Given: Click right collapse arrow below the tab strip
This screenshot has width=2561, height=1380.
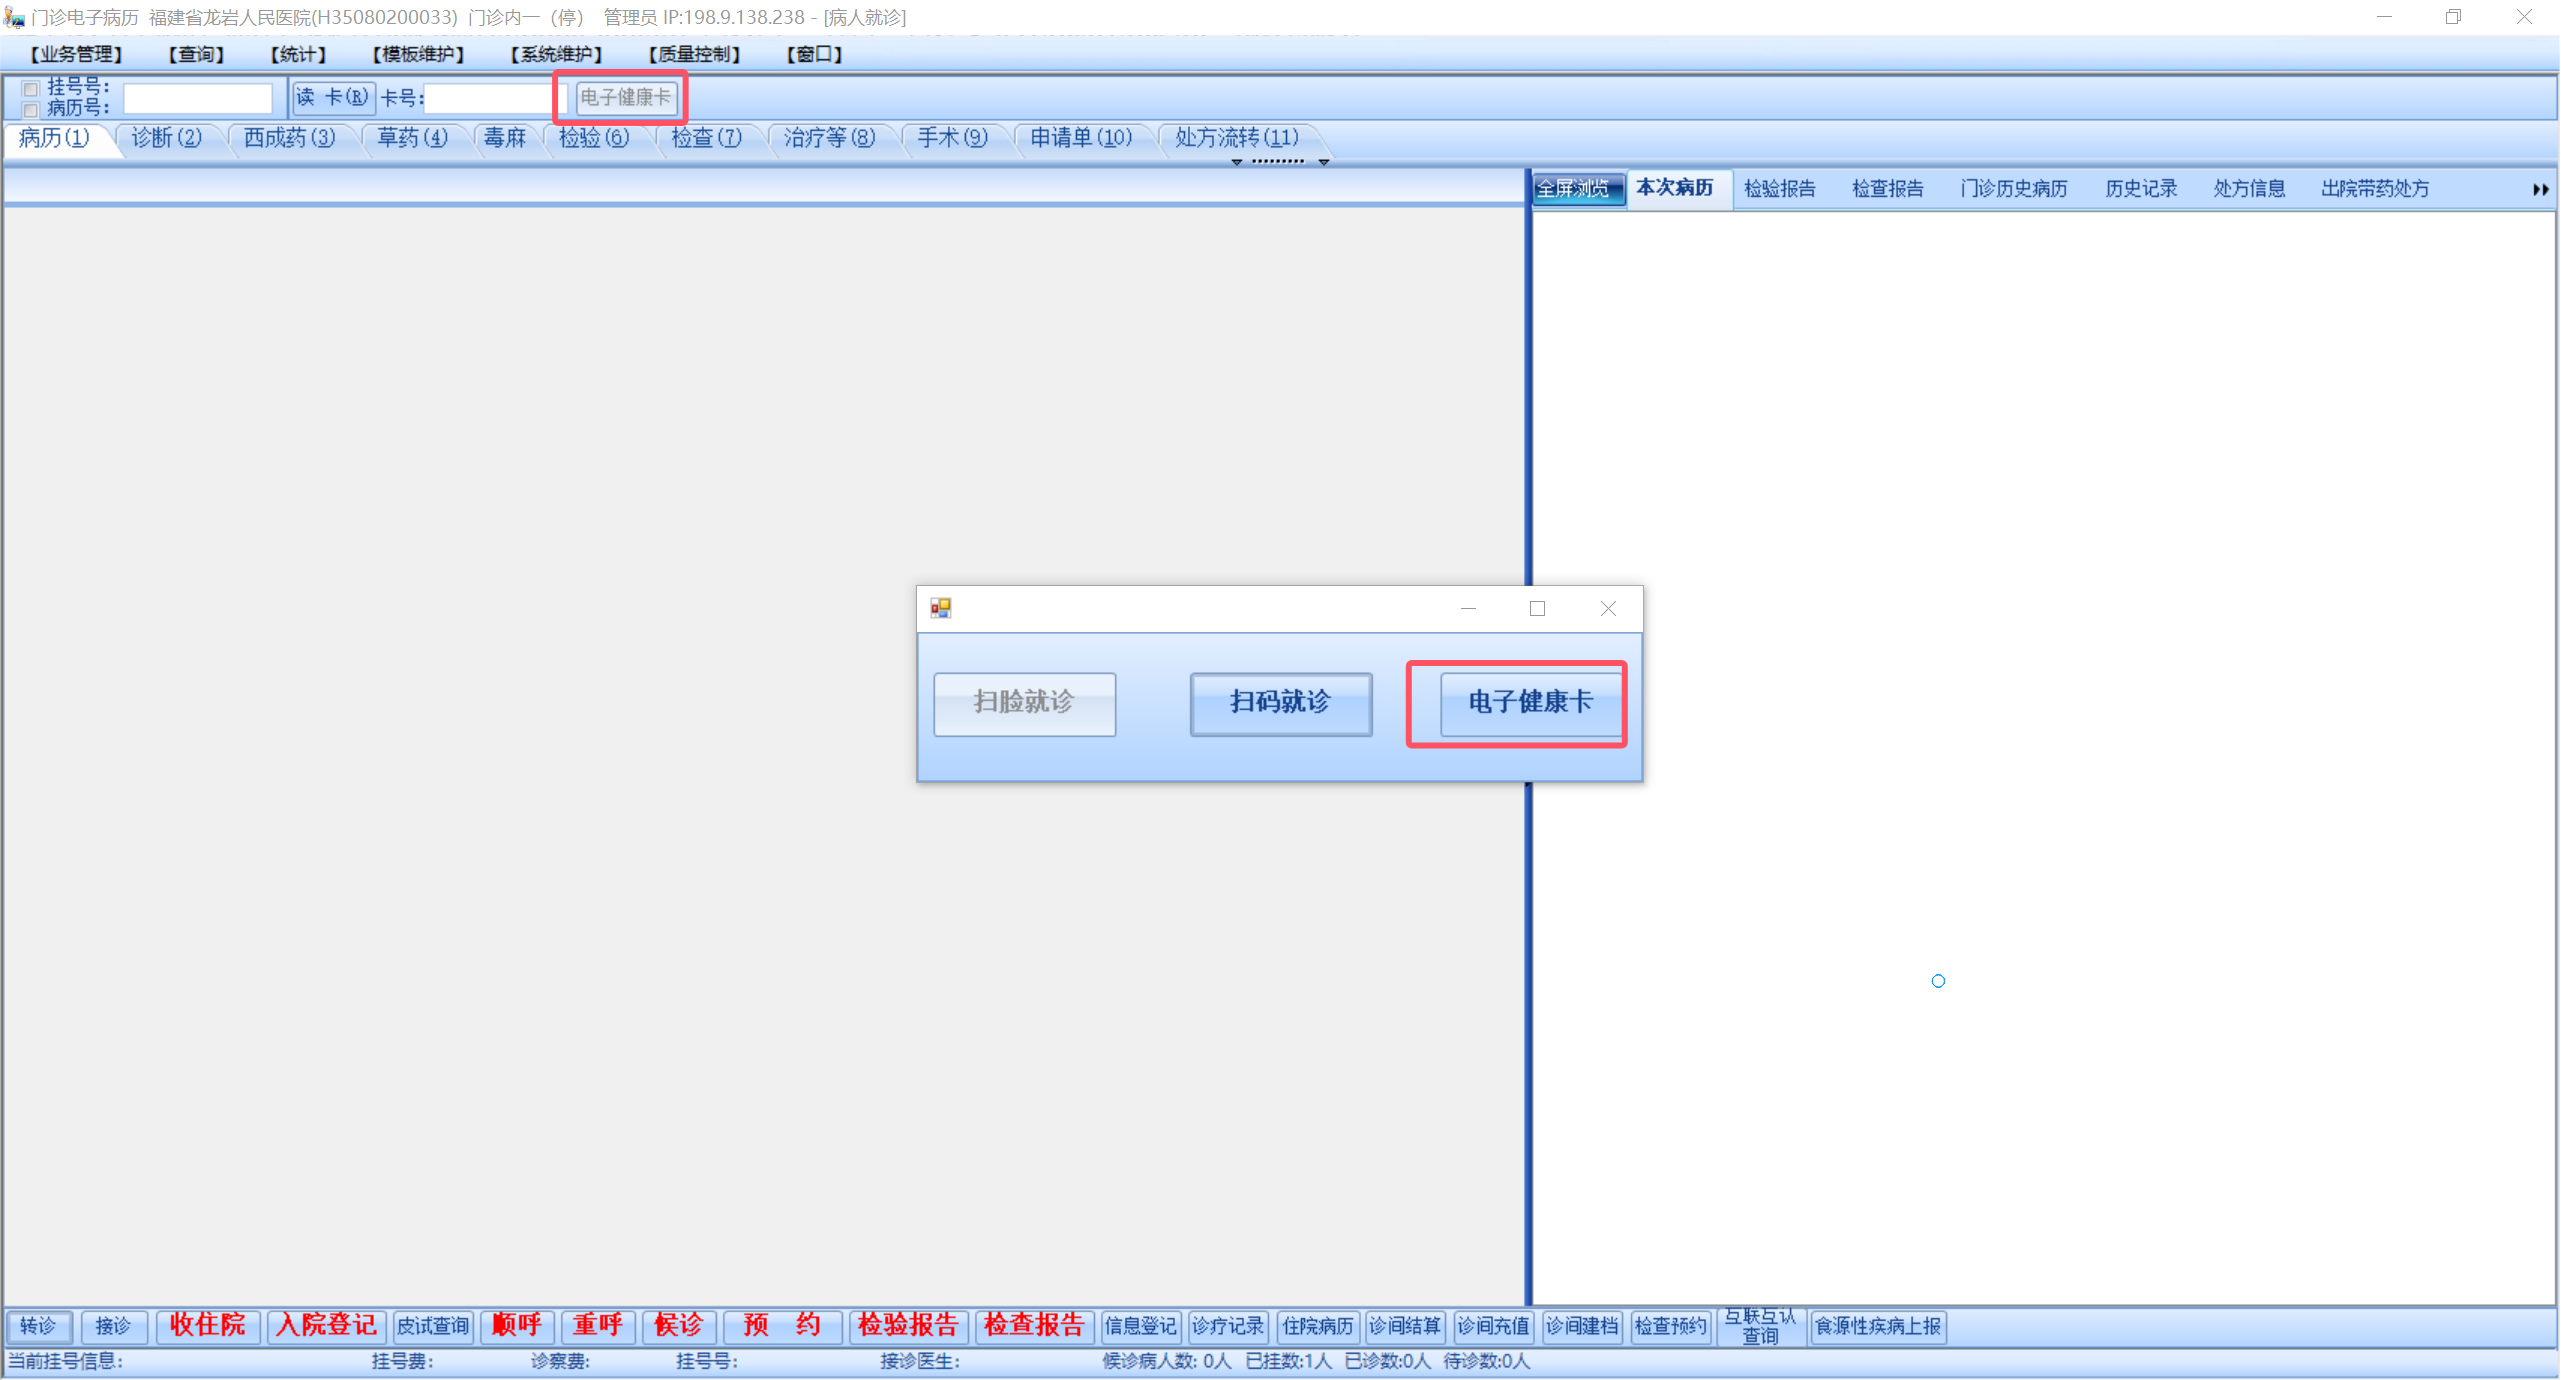Looking at the screenshot, I should [x=1323, y=162].
